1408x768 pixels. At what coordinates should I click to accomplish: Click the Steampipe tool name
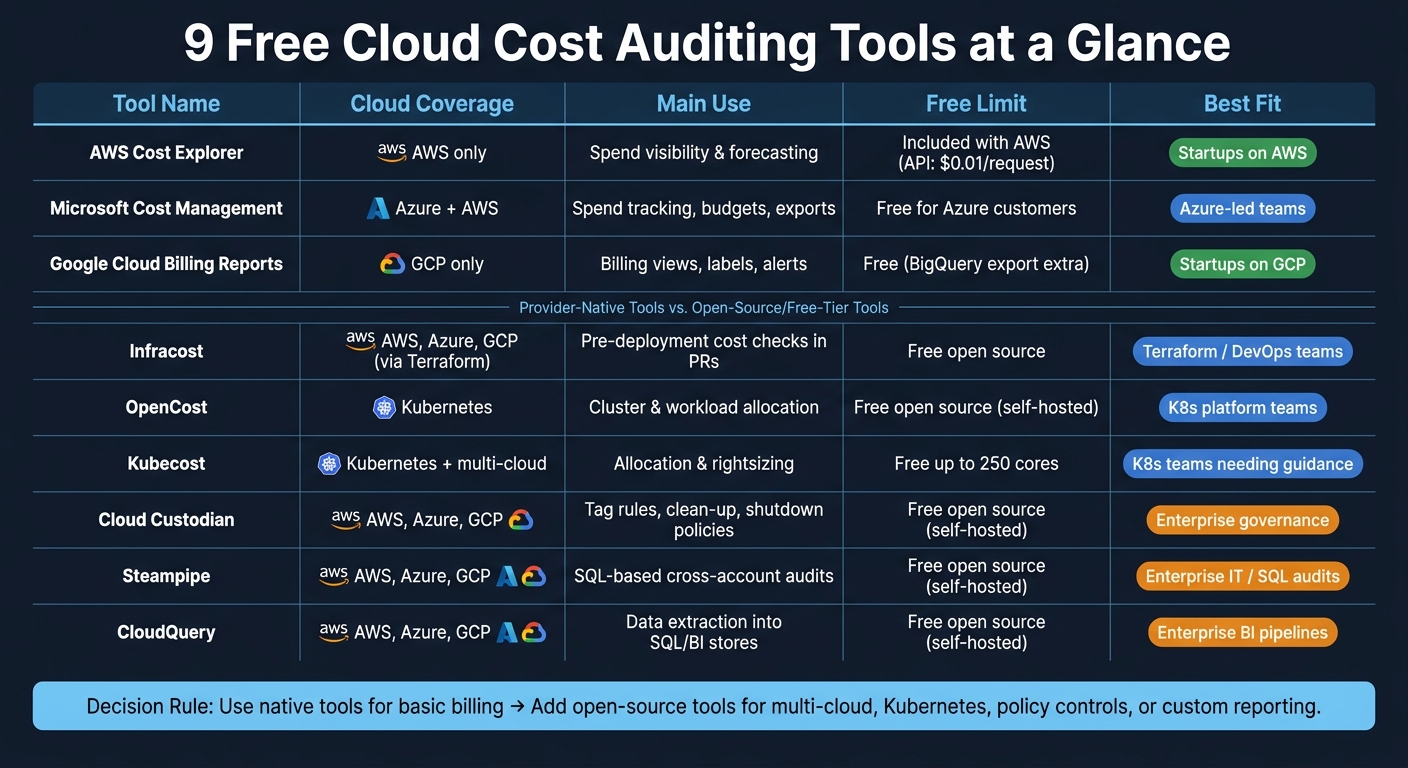click(x=166, y=576)
